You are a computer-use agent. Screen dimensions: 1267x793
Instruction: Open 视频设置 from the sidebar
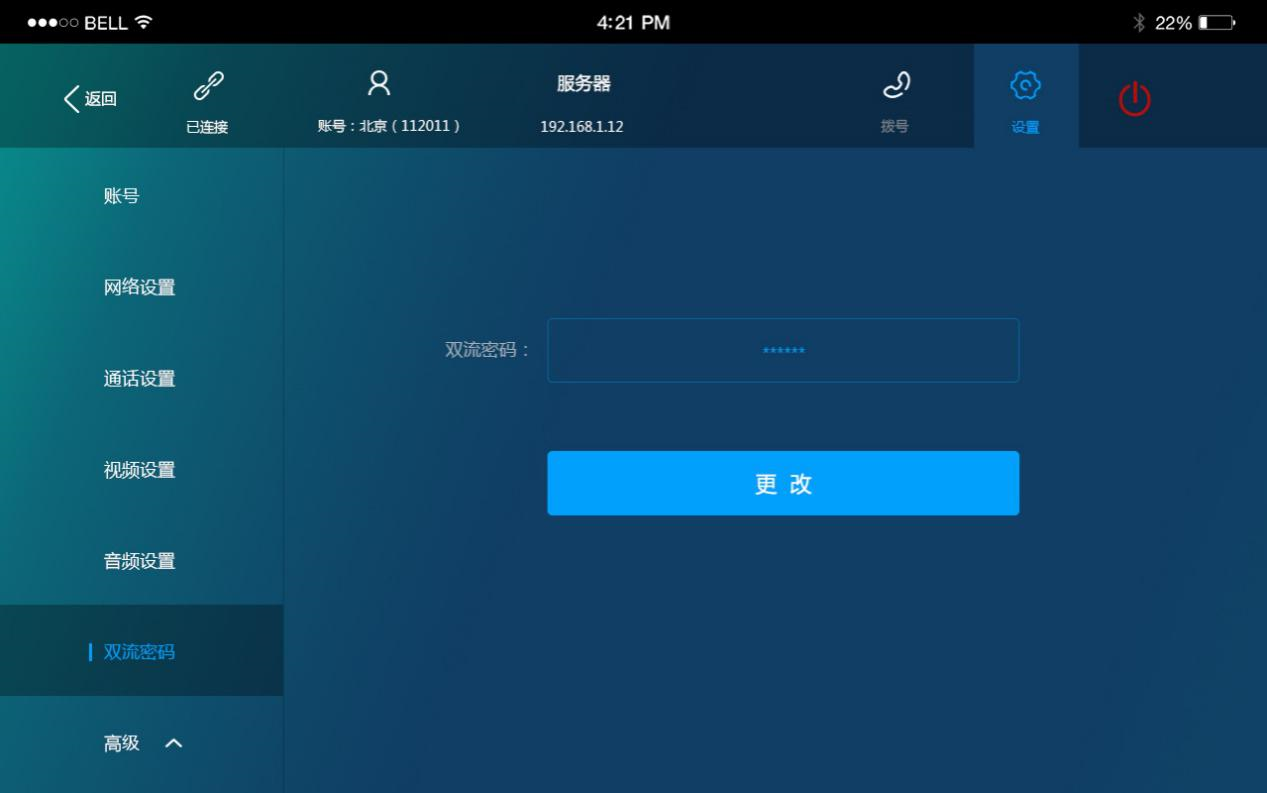click(139, 469)
